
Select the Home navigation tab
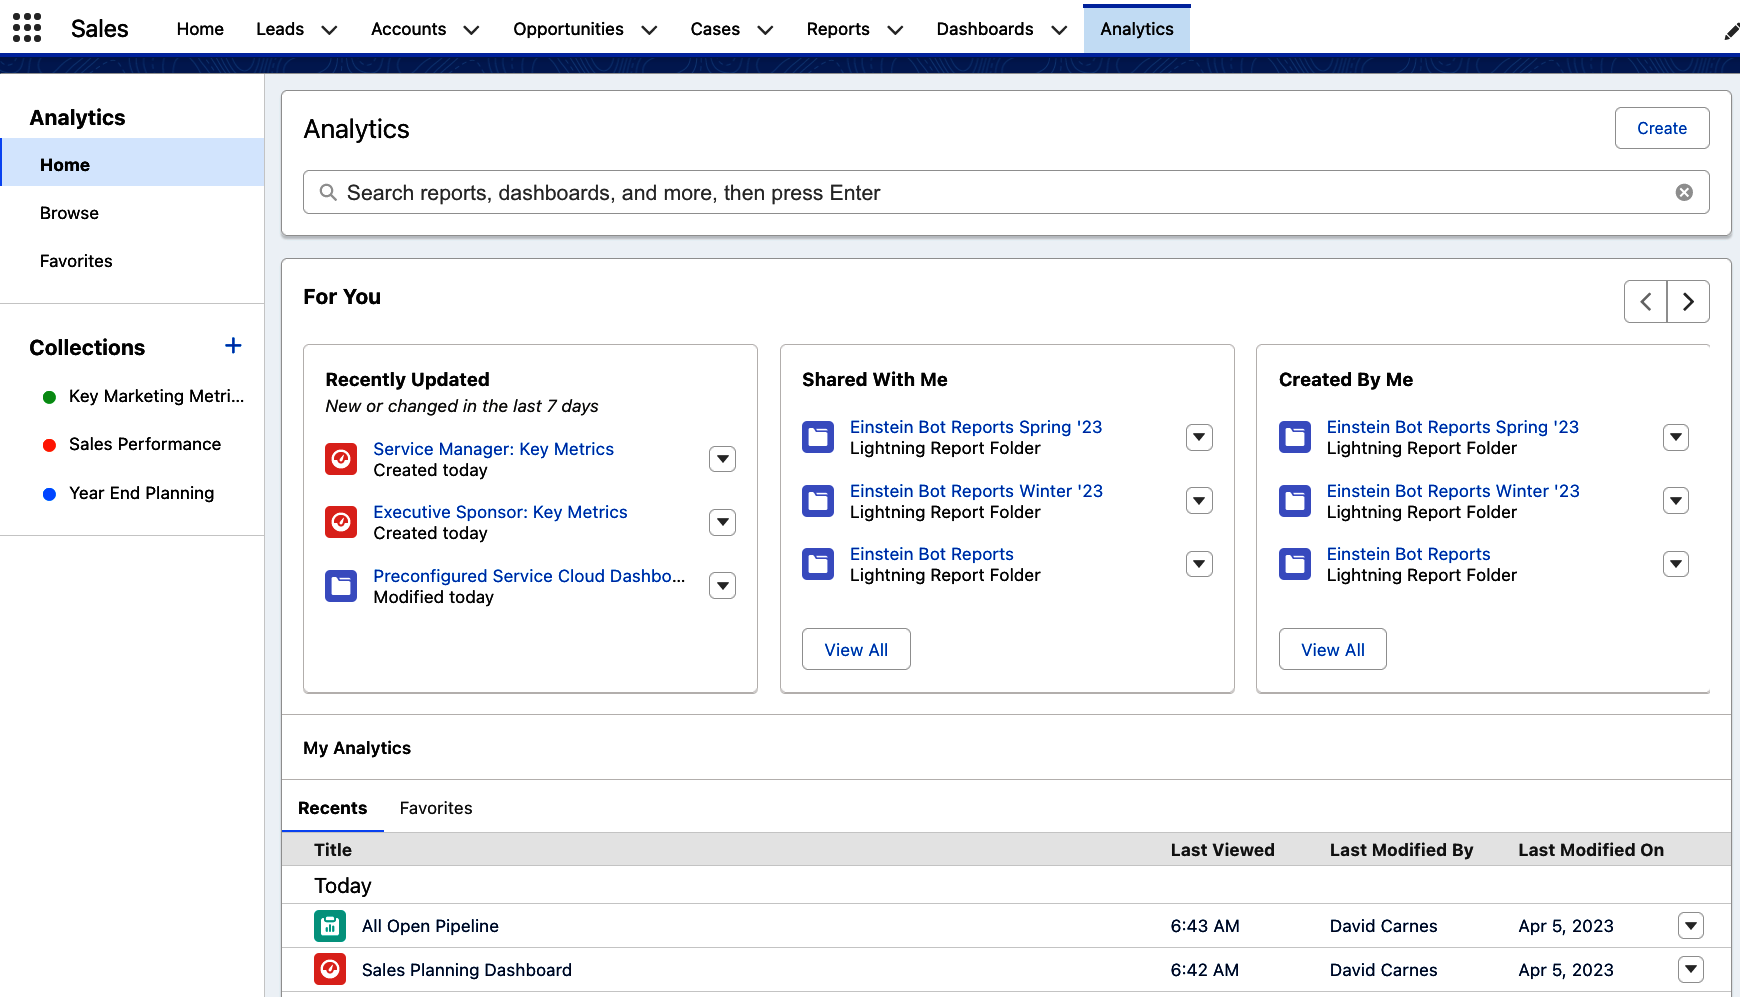click(200, 29)
